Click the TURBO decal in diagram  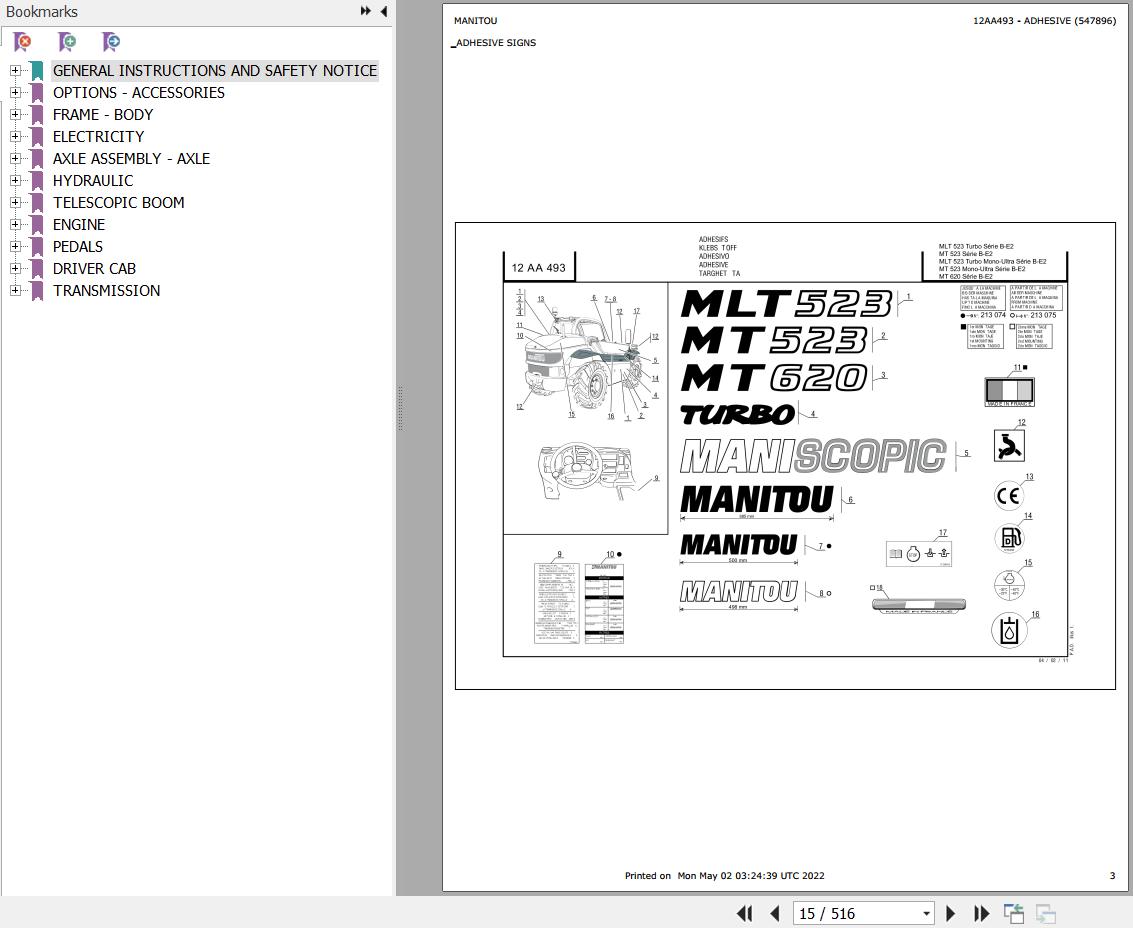click(737, 415)
